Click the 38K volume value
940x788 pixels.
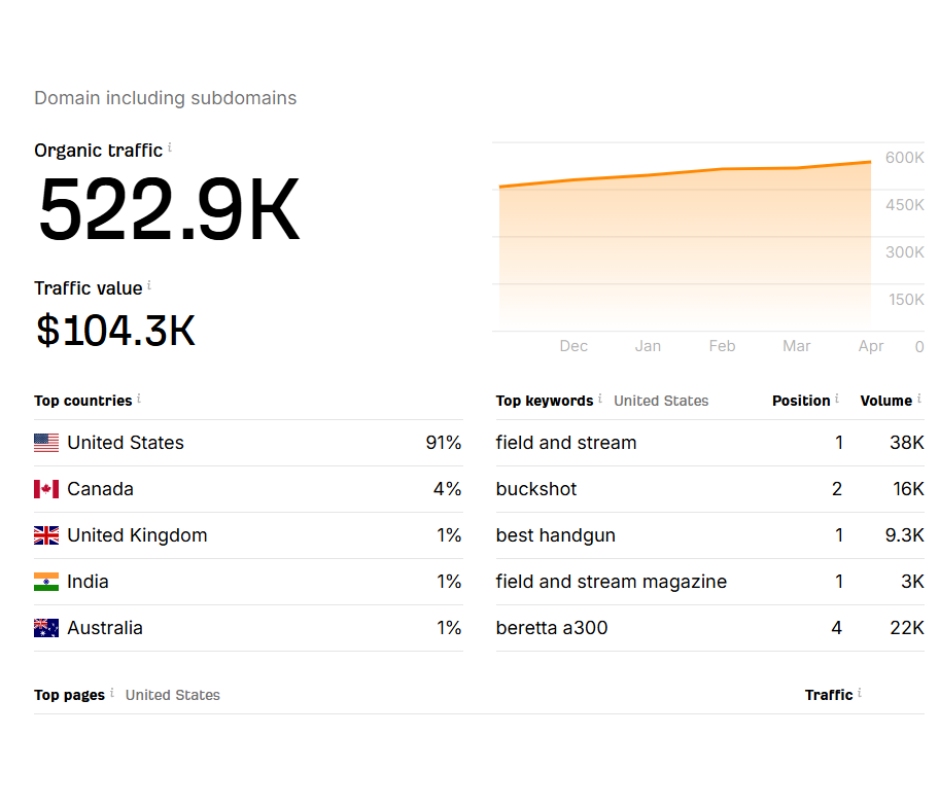tap(906, 443)
